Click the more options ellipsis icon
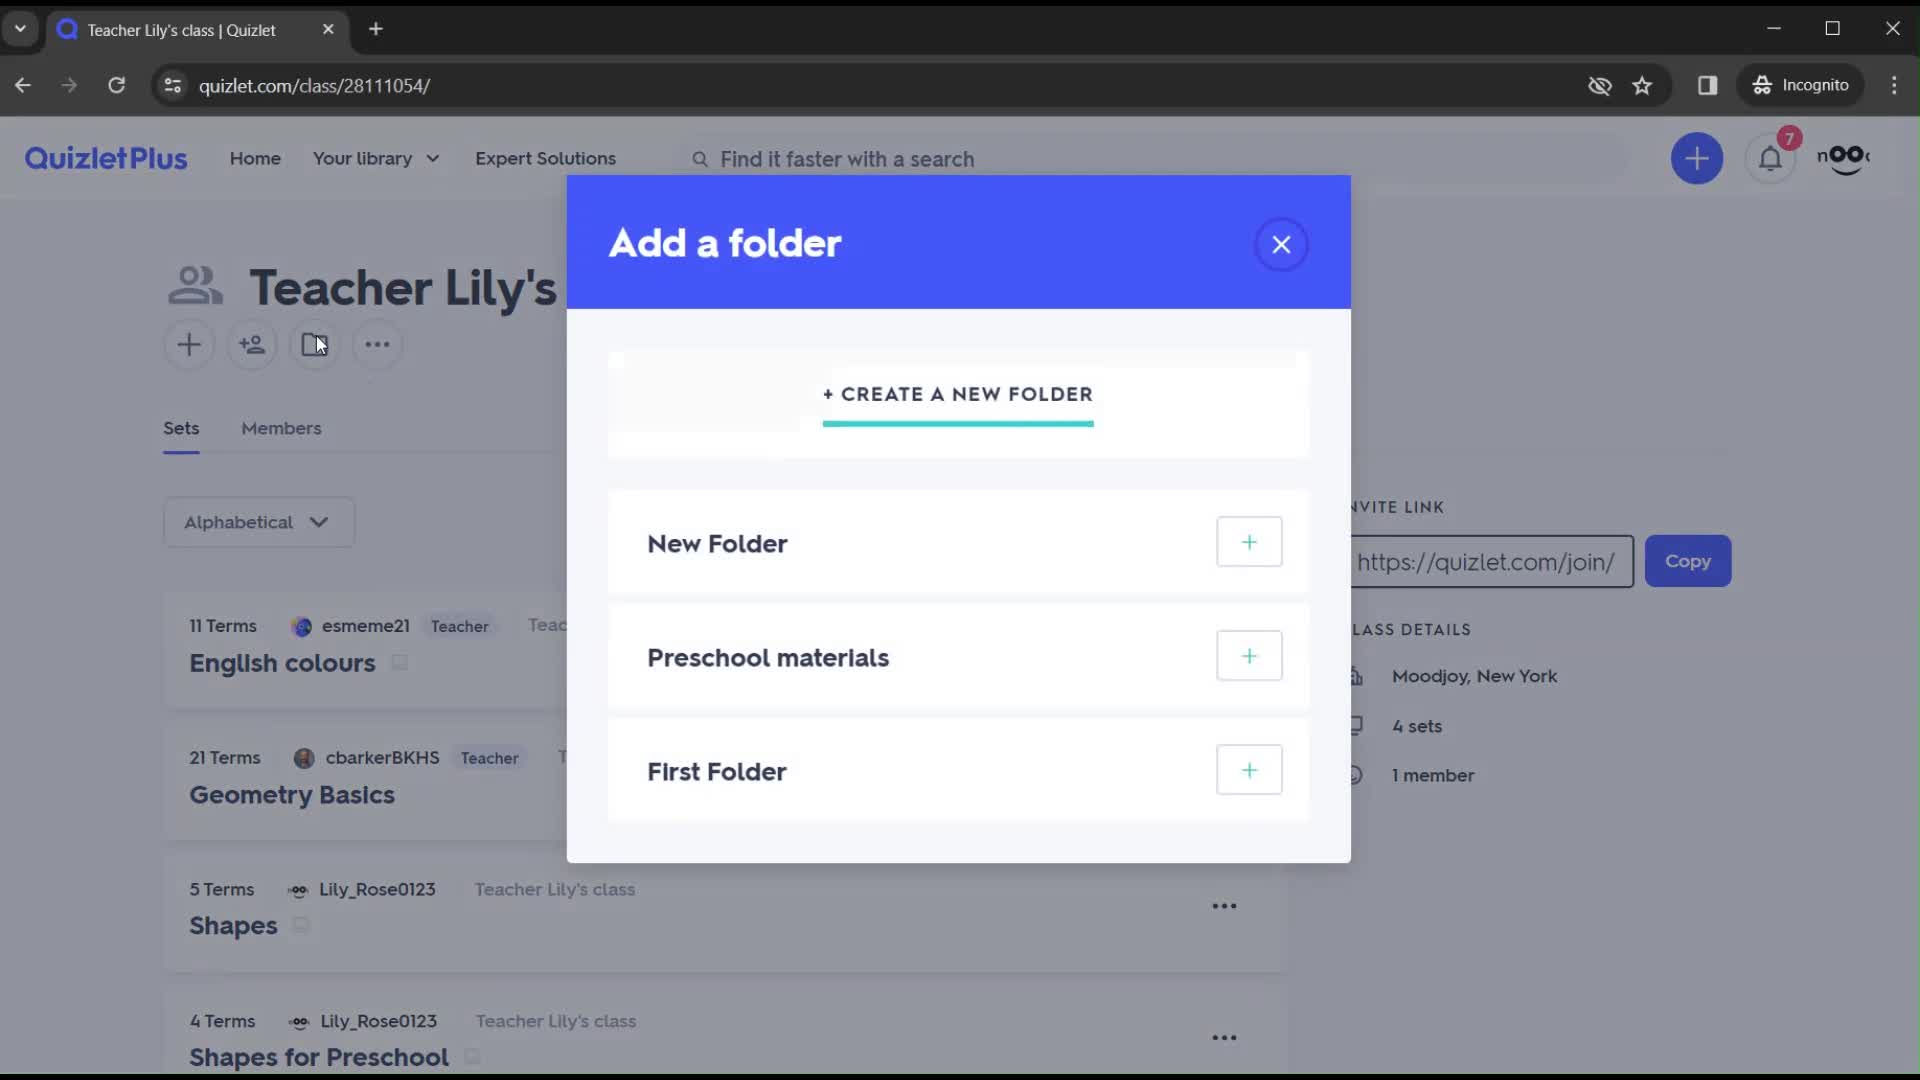This screenshot has width=1920, height=1080. [377, 344]
